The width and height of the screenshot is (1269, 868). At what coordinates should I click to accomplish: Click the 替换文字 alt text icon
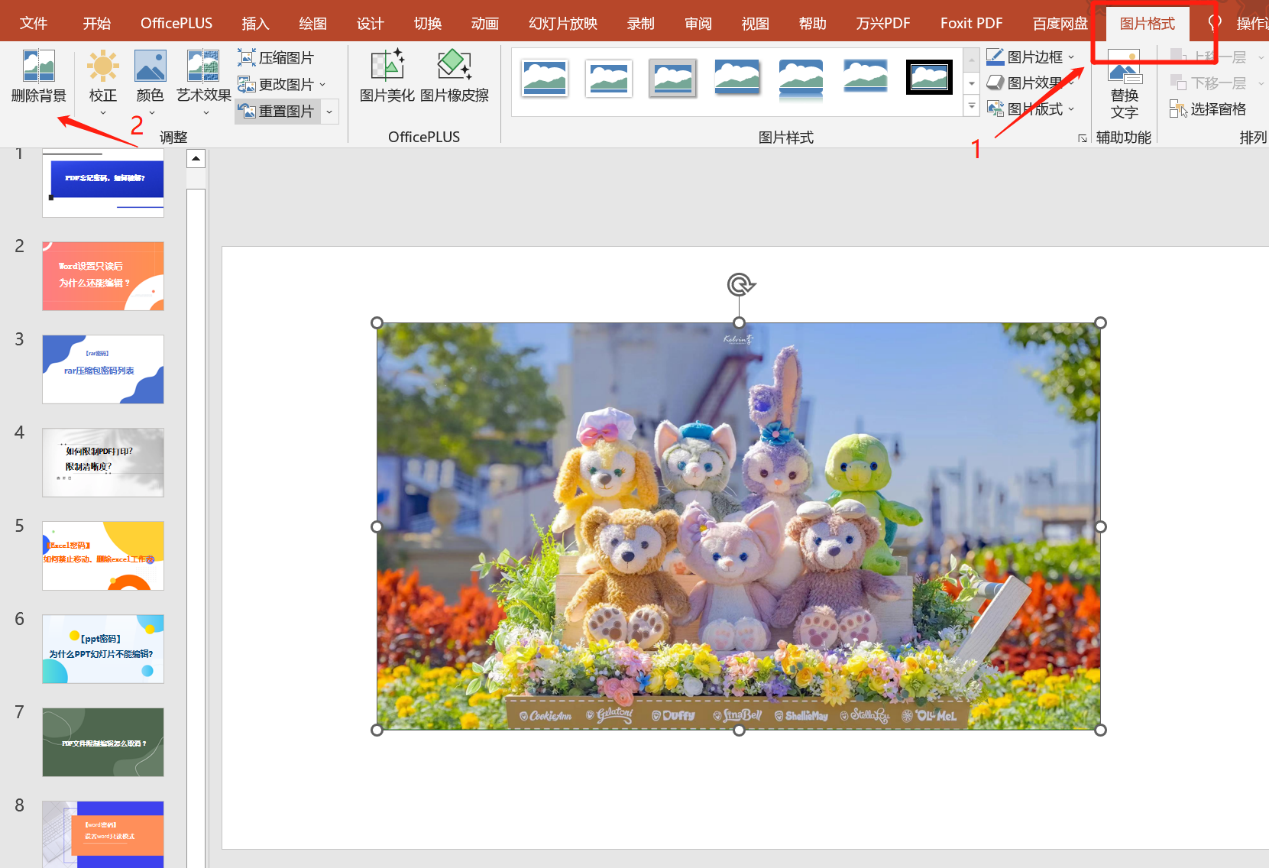click(x=1124, y=84)
